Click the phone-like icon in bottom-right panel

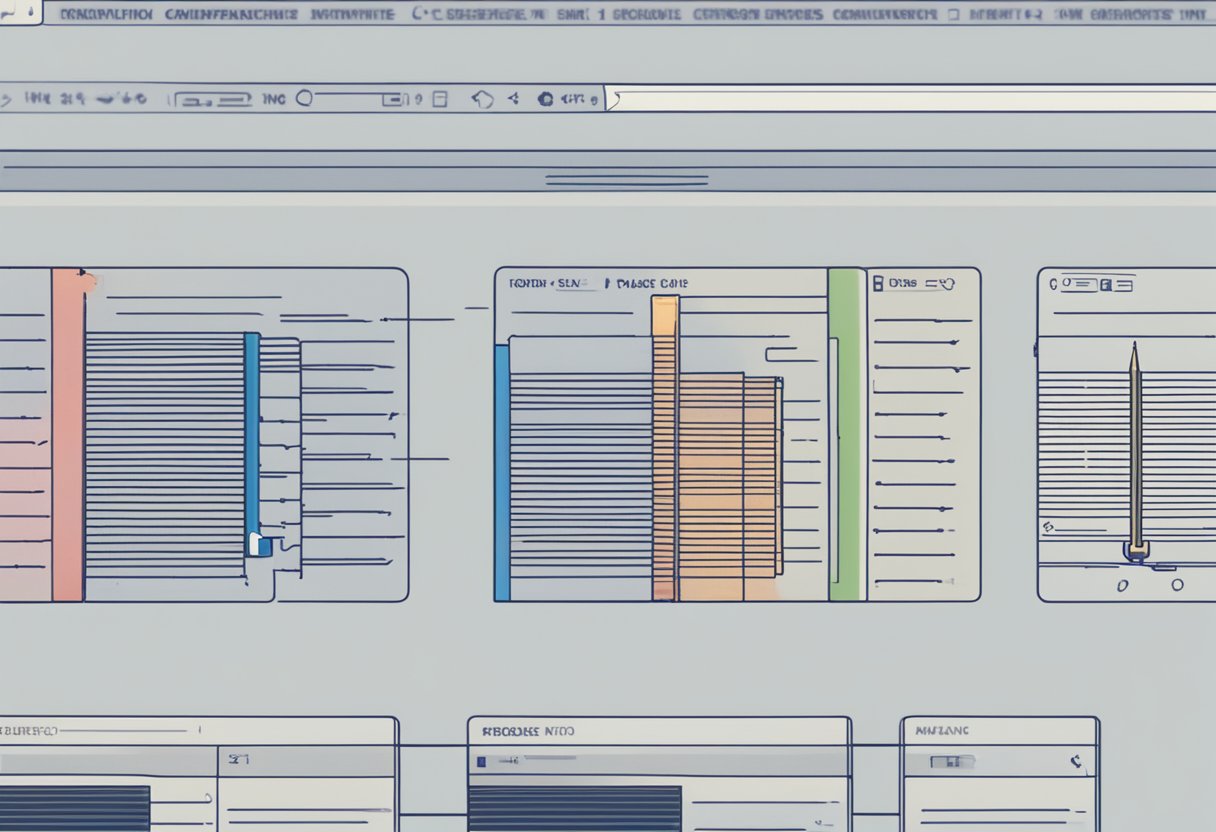1076,762
